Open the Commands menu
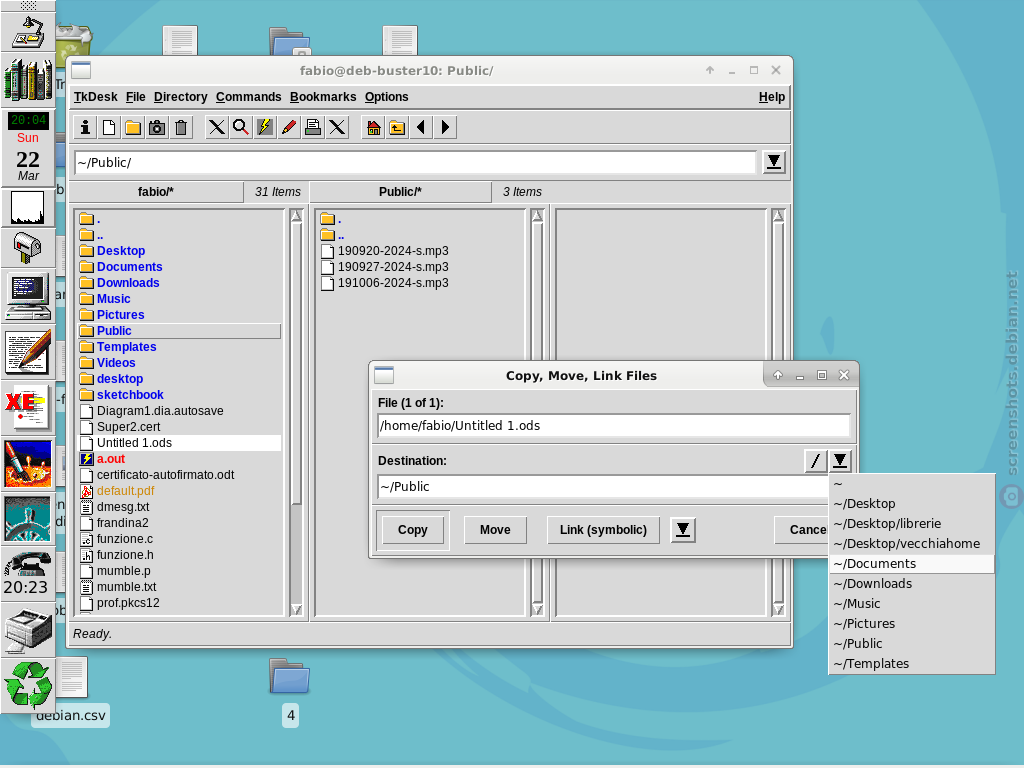The image size is (1024, 768). point(248,97)
